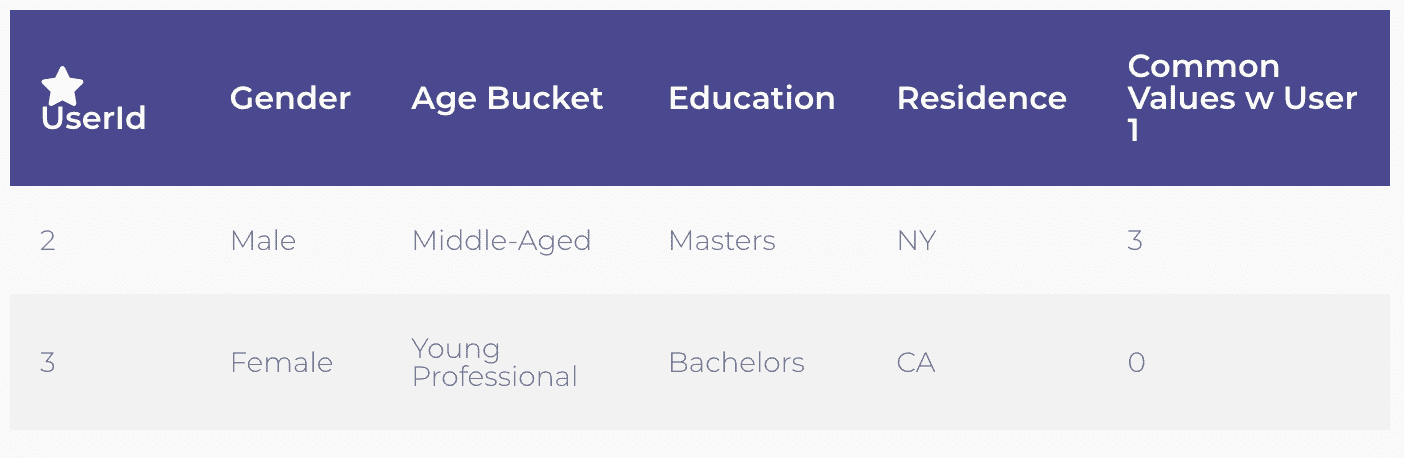Image resolution: width=1404 pixels, height=458 pixels.
Task: Click the CA residence cell
Action: pos(916,362)
